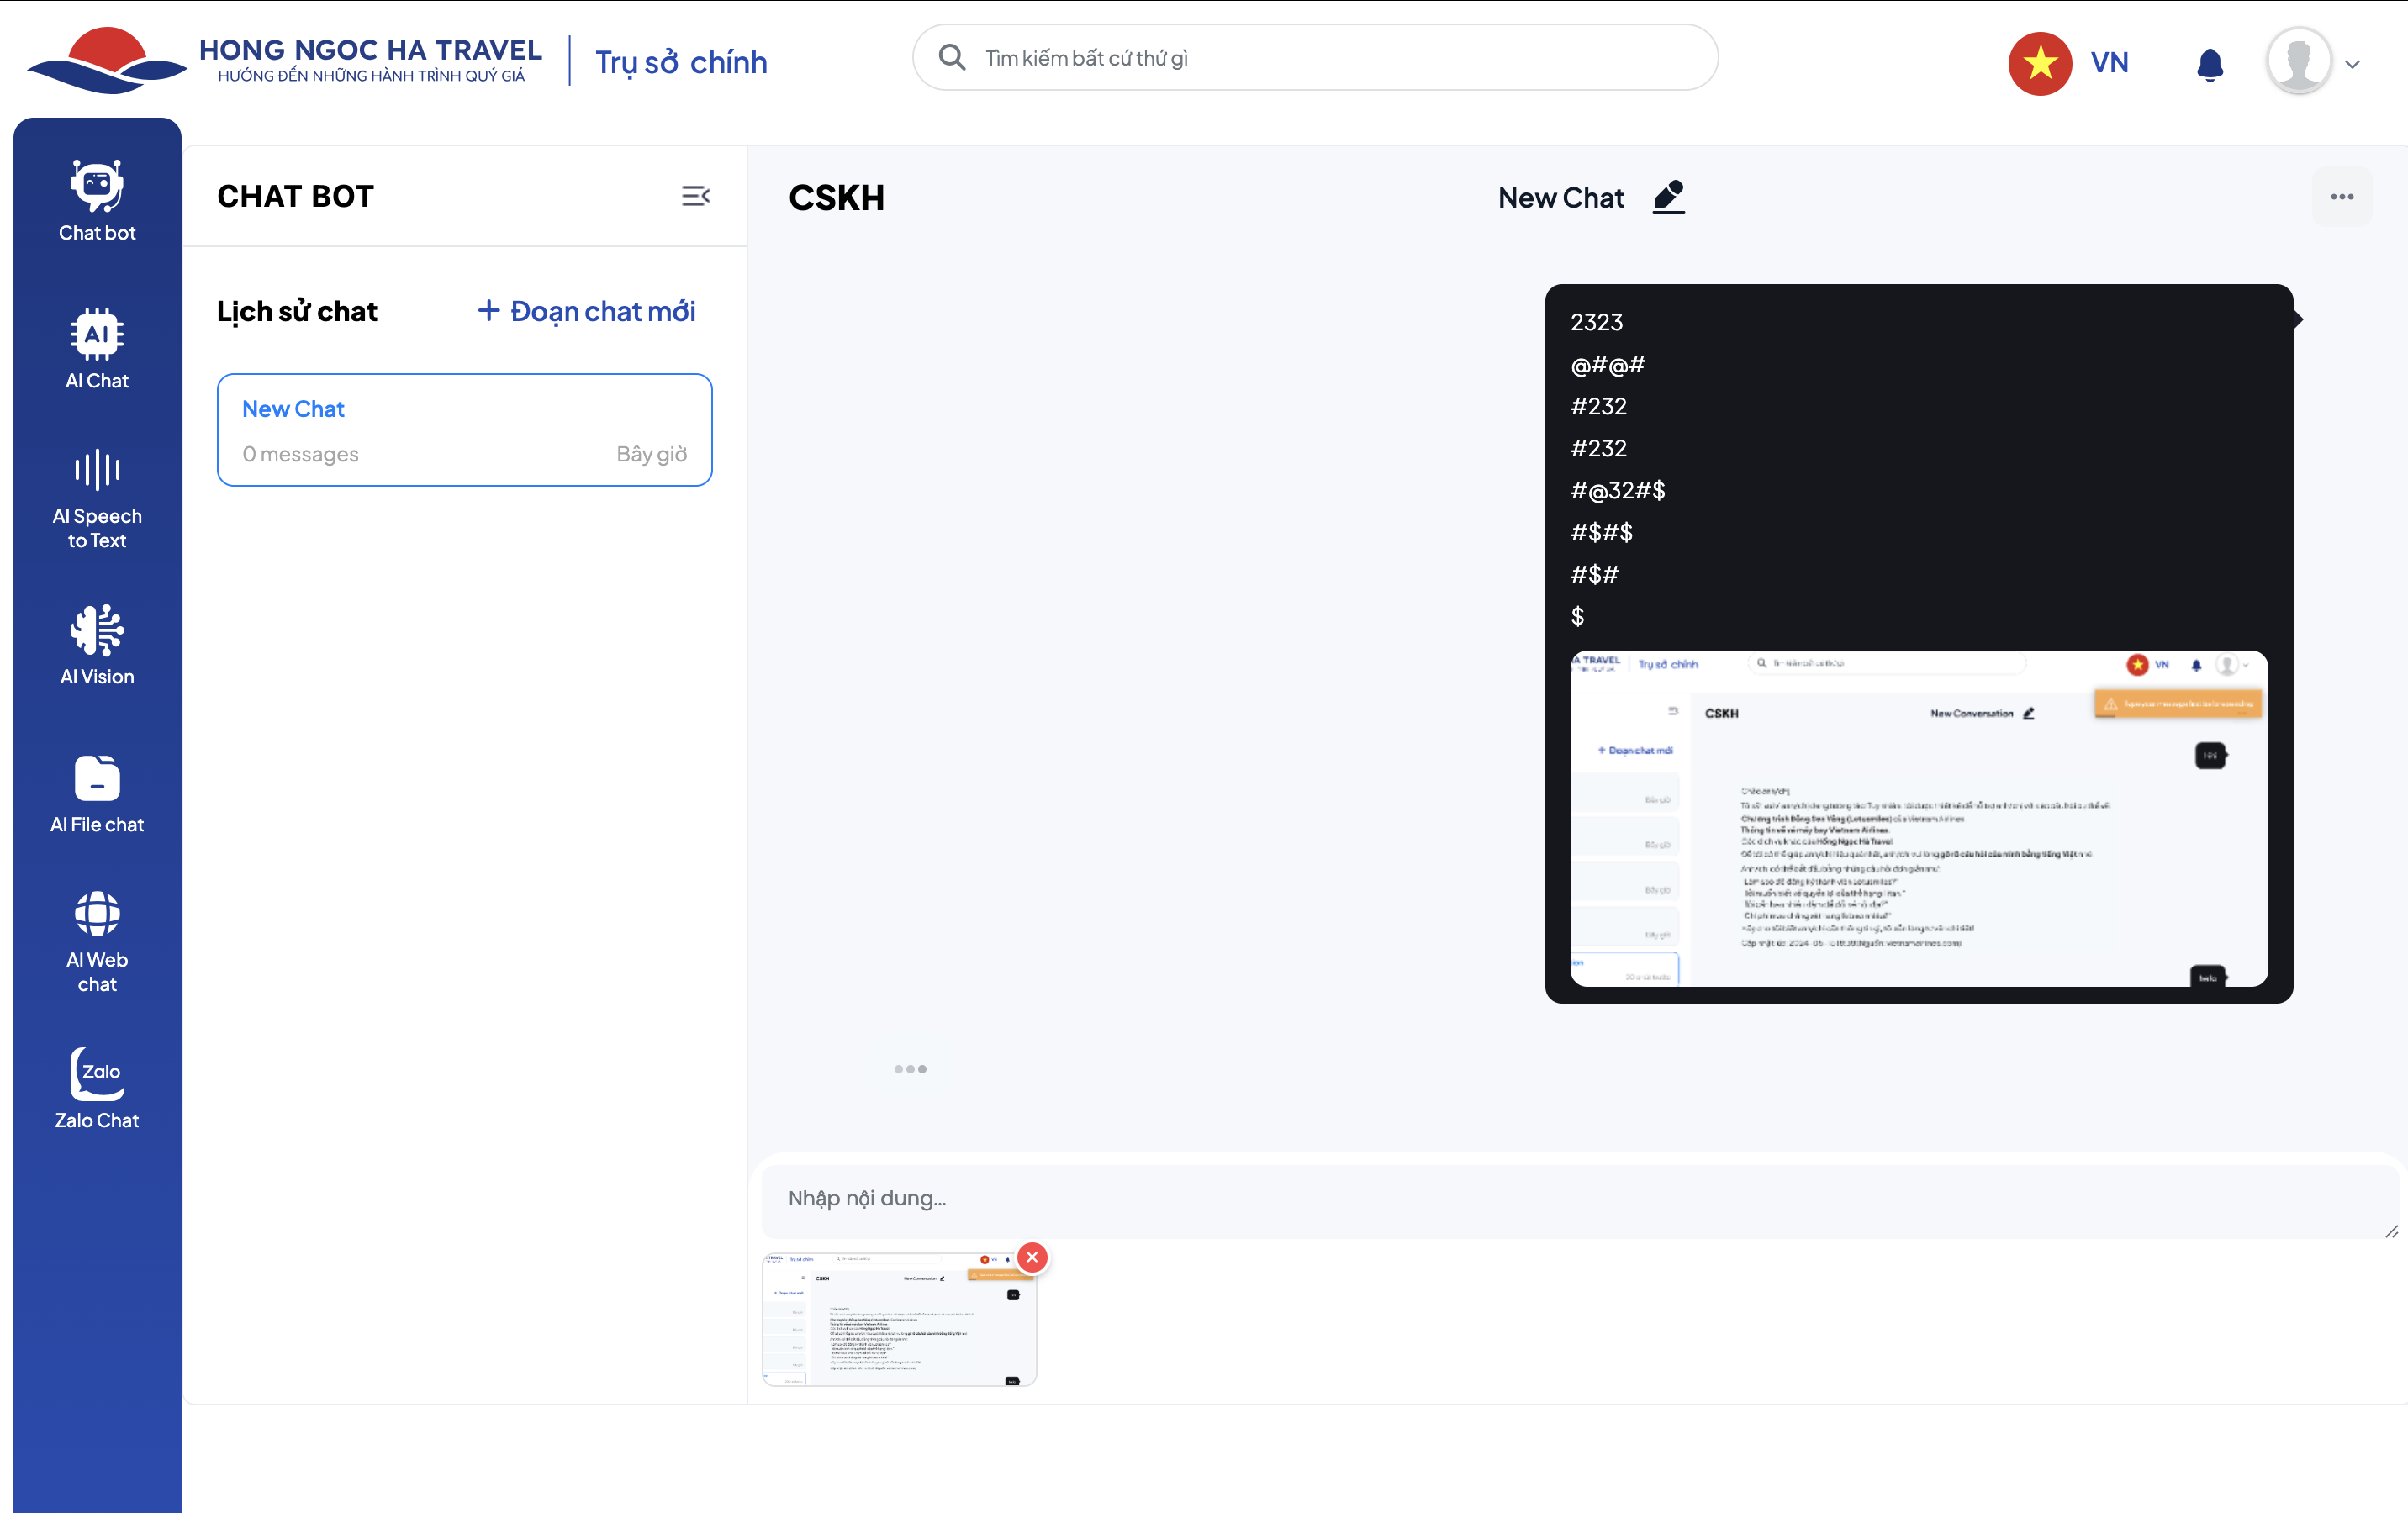This screenshot has height=1513, width=2408.
Task: Open the three-dots options menu
Action: point(2341,197)
